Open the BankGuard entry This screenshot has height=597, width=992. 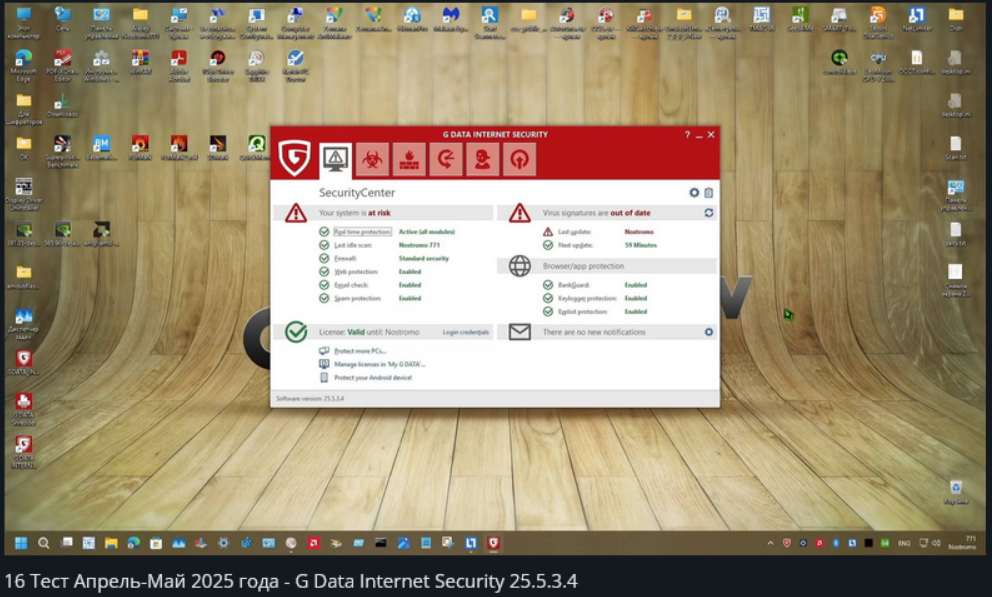pos(574,285)
